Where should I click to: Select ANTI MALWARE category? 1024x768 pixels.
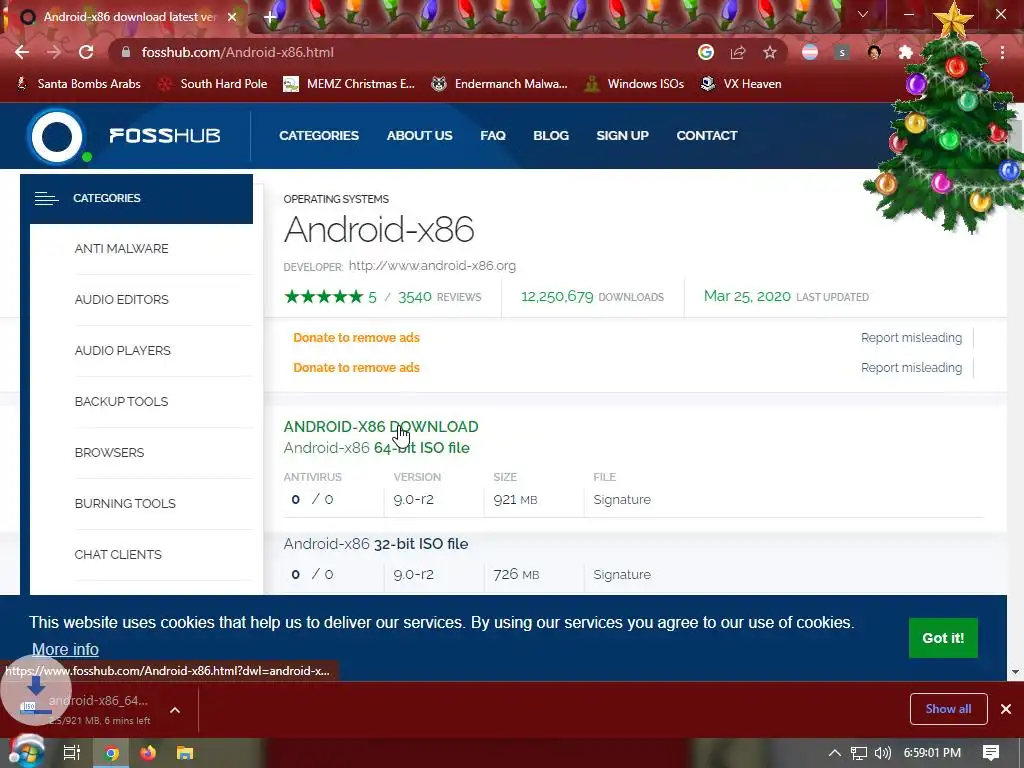121,248
